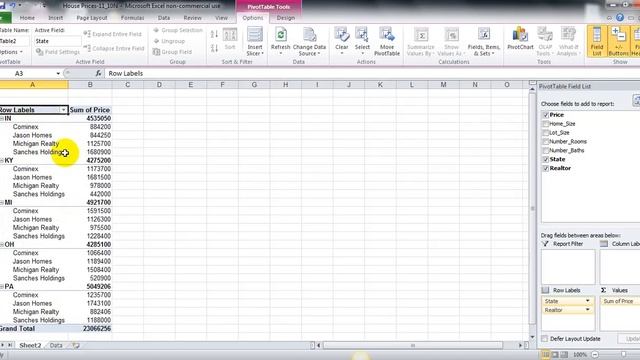This screenshot has width=640, height=360.
Task: Select the Michigan Realty row under IN
Action: (x=36, y=144)
